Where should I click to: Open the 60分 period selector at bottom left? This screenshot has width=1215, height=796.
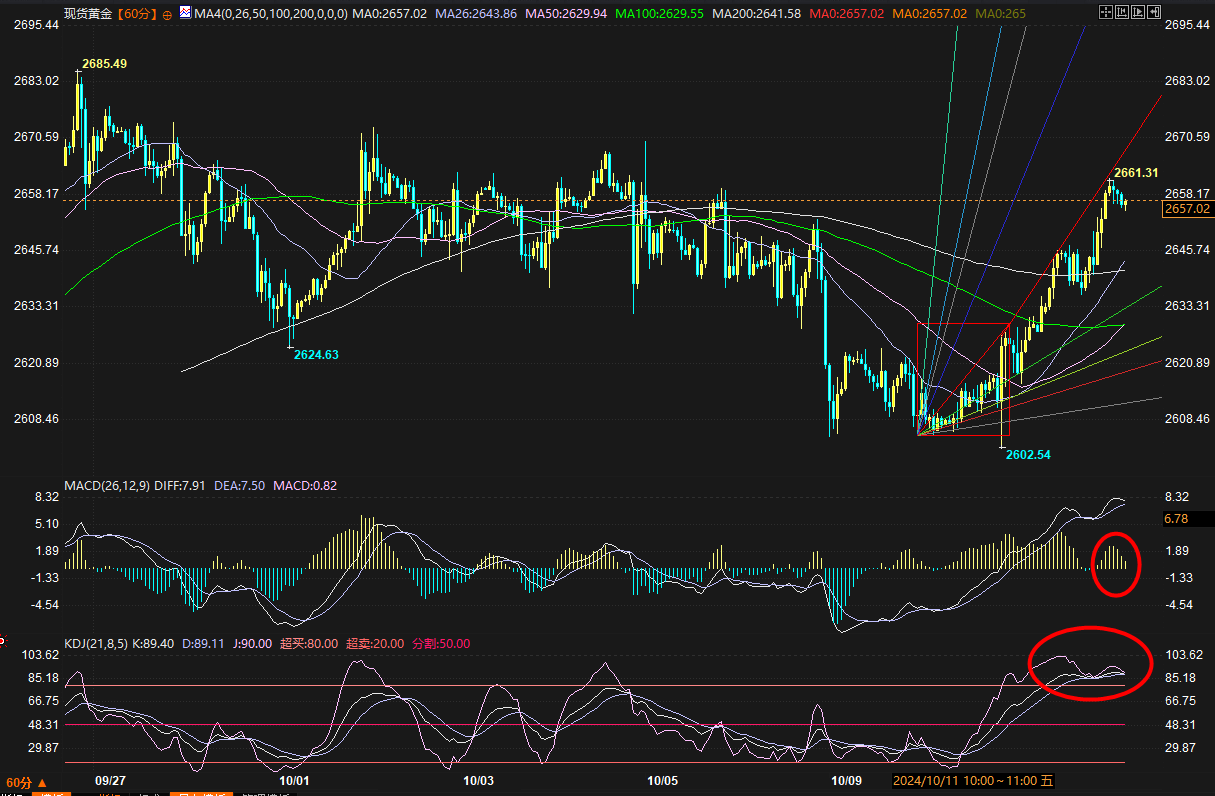pyautogui.click(x=27, y=782)
